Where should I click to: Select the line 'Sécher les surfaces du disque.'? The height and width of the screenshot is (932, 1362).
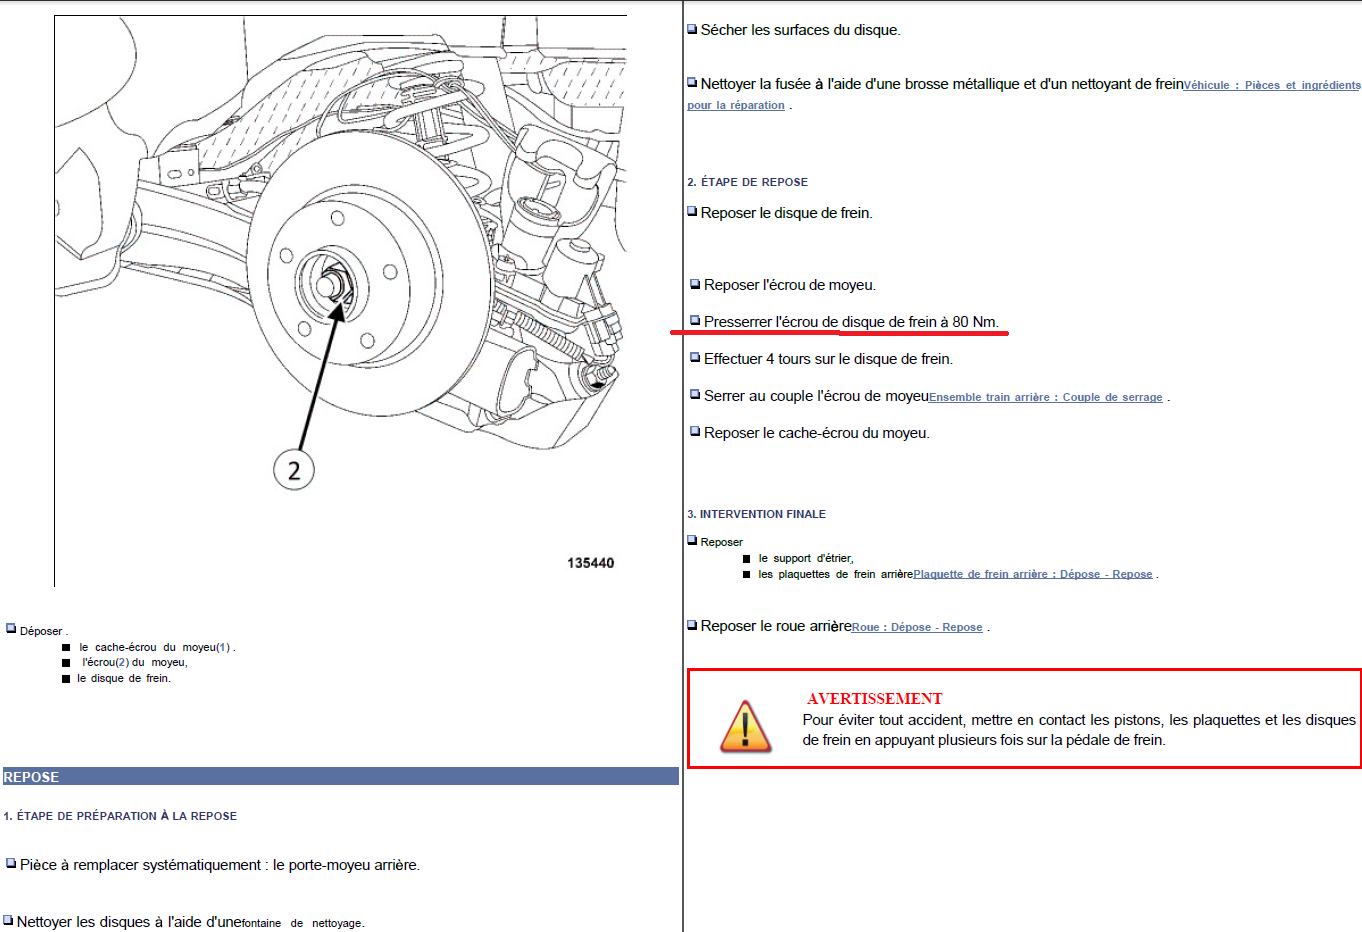tap(800, 30)
